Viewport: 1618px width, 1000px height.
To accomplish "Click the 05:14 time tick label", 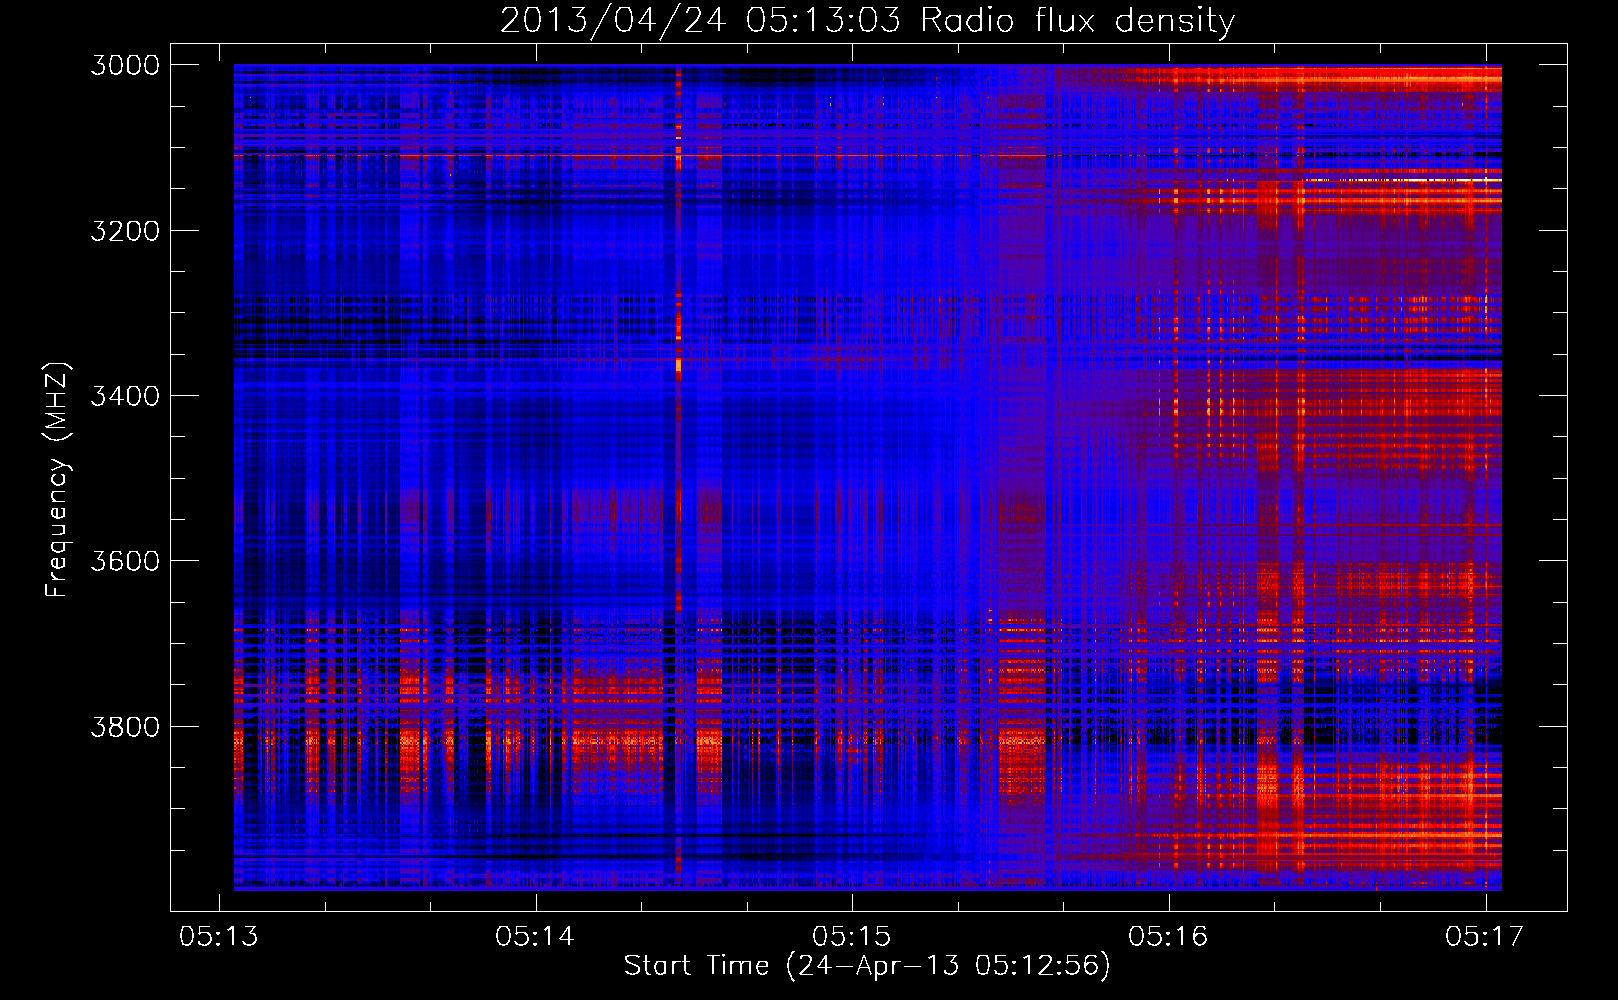I will point(535,936).
